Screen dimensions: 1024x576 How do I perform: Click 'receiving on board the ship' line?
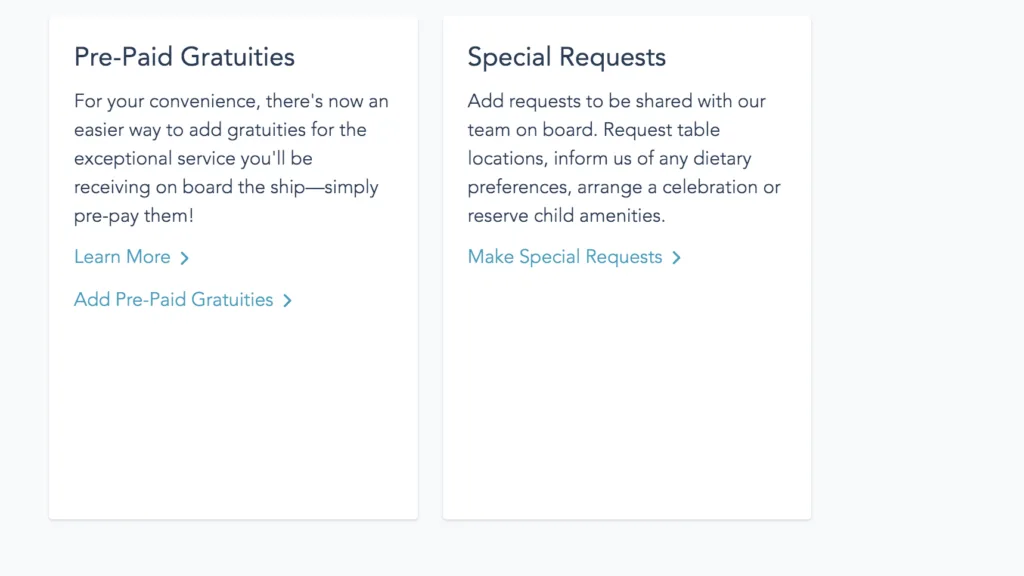[x=226, y=187]
